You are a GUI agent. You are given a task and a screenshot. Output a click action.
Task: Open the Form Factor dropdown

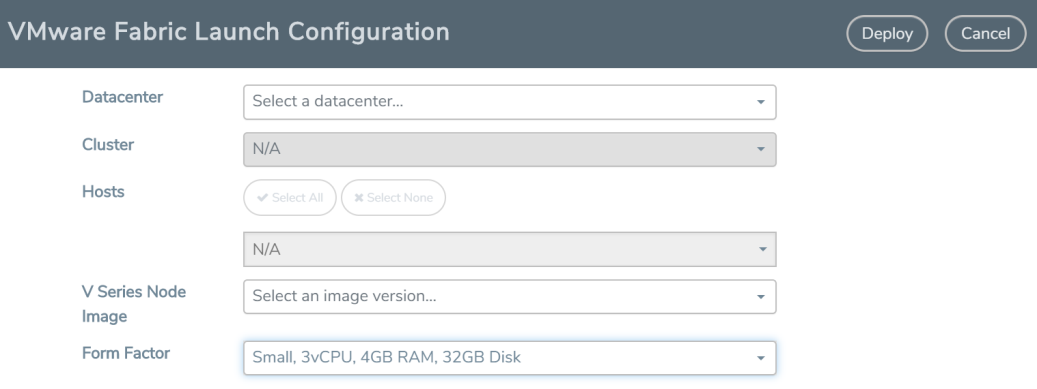pos(509,358)
